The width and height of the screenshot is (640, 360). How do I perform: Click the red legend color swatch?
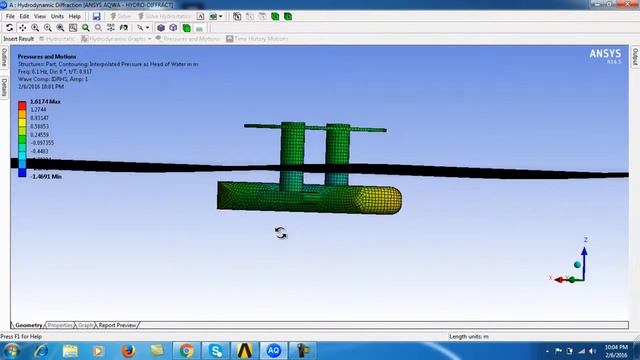tap(22, 105)
